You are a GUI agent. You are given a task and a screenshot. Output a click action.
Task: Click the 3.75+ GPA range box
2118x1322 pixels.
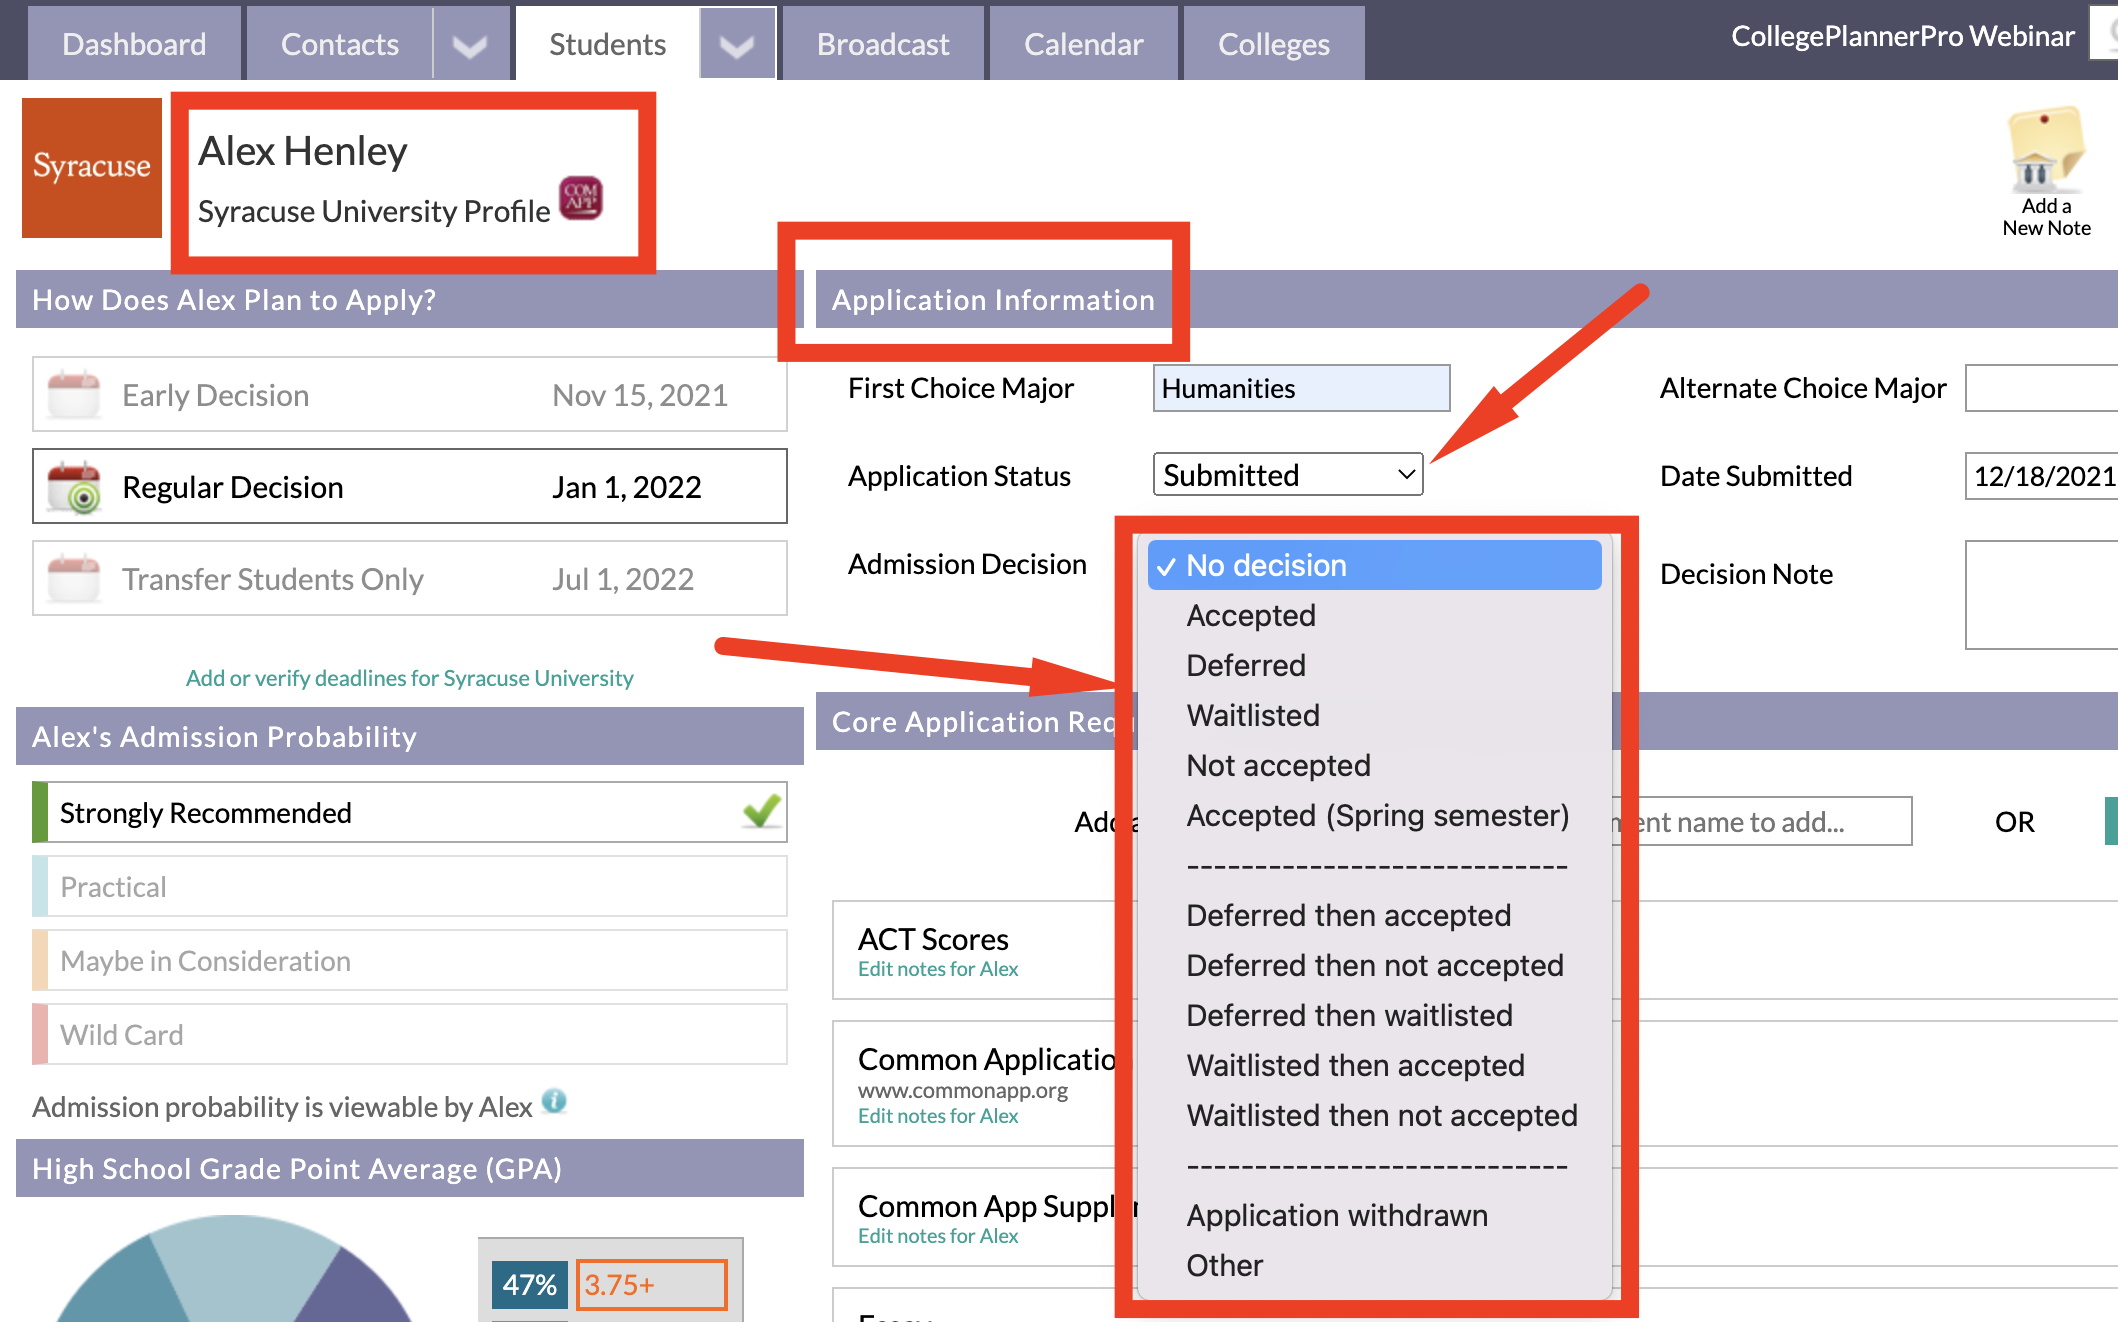[x=652, y=1285]
